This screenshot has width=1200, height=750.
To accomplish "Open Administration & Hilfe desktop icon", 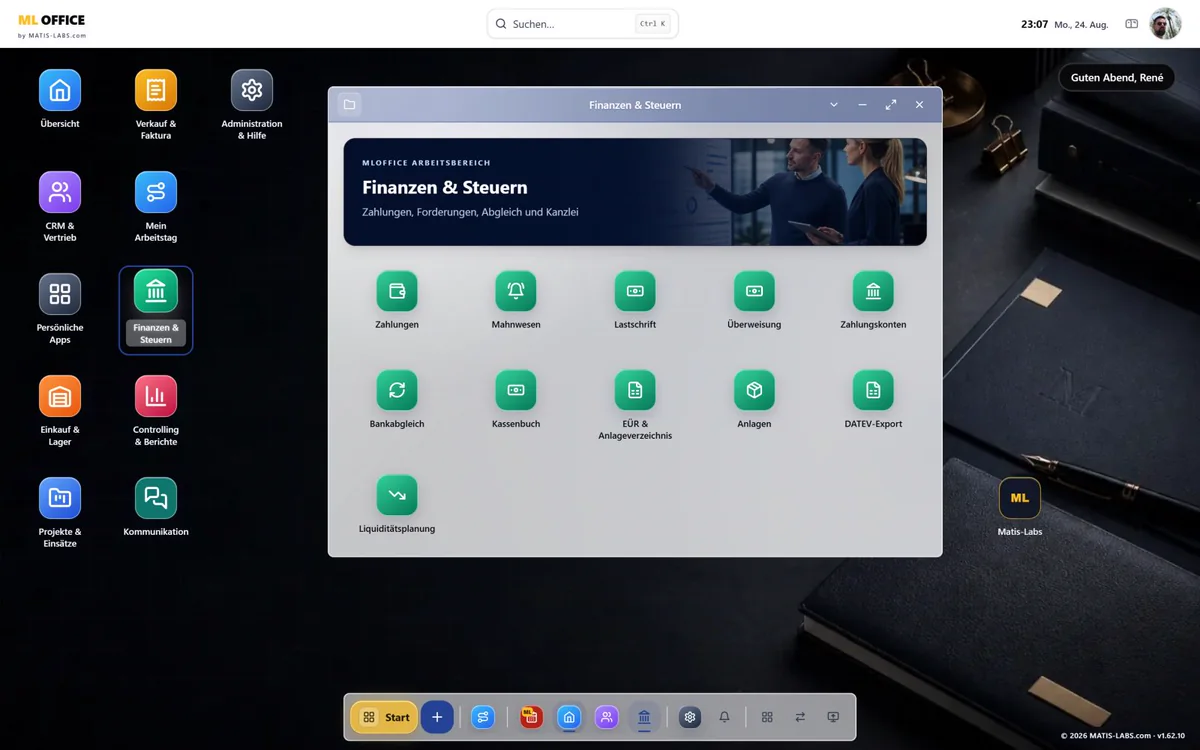I will click(252, 90).
